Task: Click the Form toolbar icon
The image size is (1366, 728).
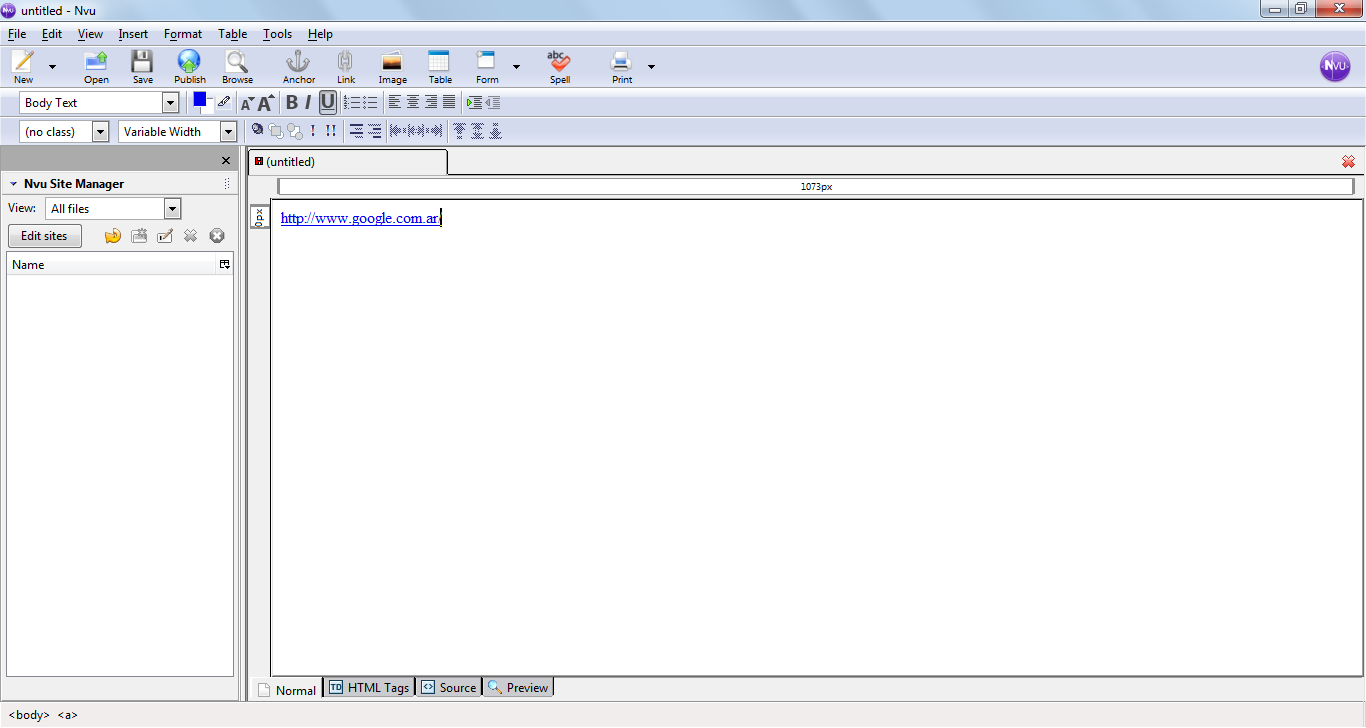Action: (487, 66)
